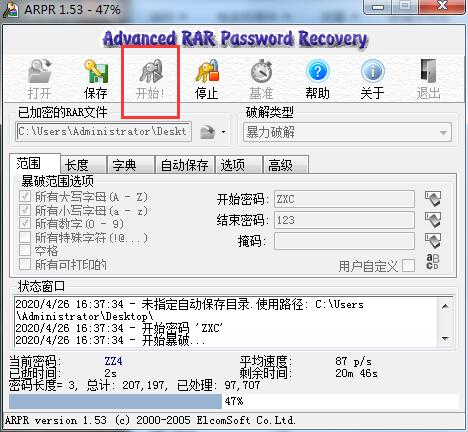Viewport: 468px width, 432px height.
Task: Switch to the 字典 tab
Action: (x=131, y=165)
